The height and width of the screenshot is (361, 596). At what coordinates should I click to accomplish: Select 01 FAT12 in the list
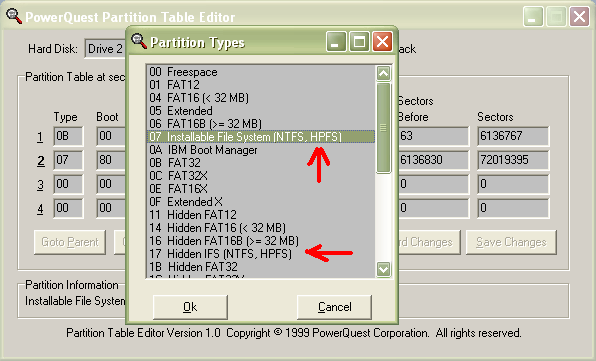tap(260, 85)
